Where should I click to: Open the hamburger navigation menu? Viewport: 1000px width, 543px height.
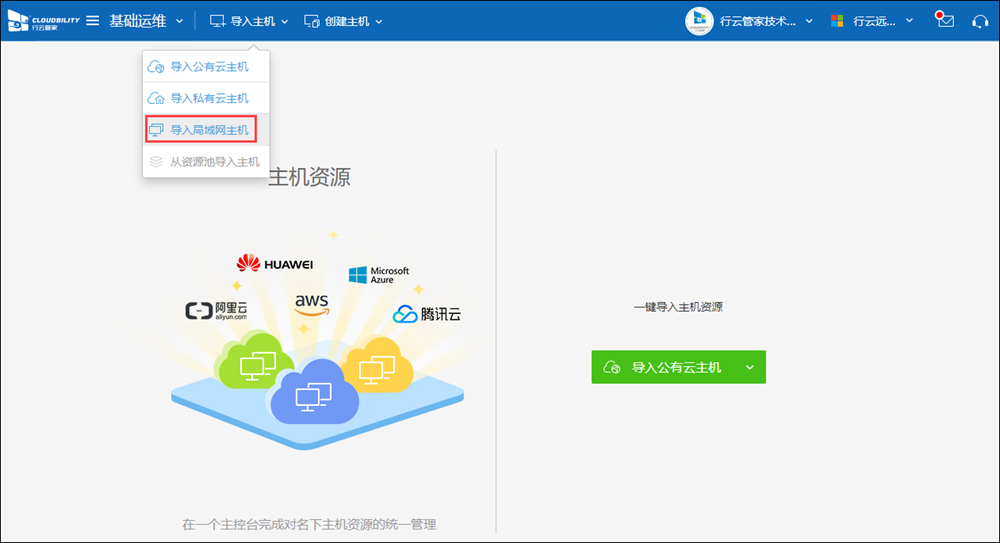point(92,21)
